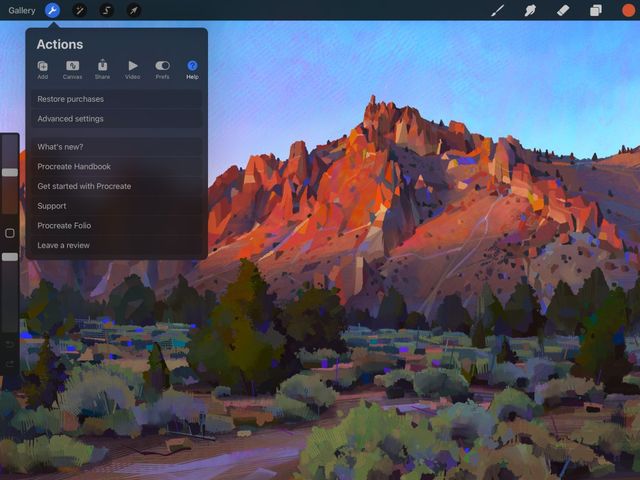This screenshot has width=640, height=480.
Task: Tap the redo arrow on sidebar
Action: coord(10,364)
